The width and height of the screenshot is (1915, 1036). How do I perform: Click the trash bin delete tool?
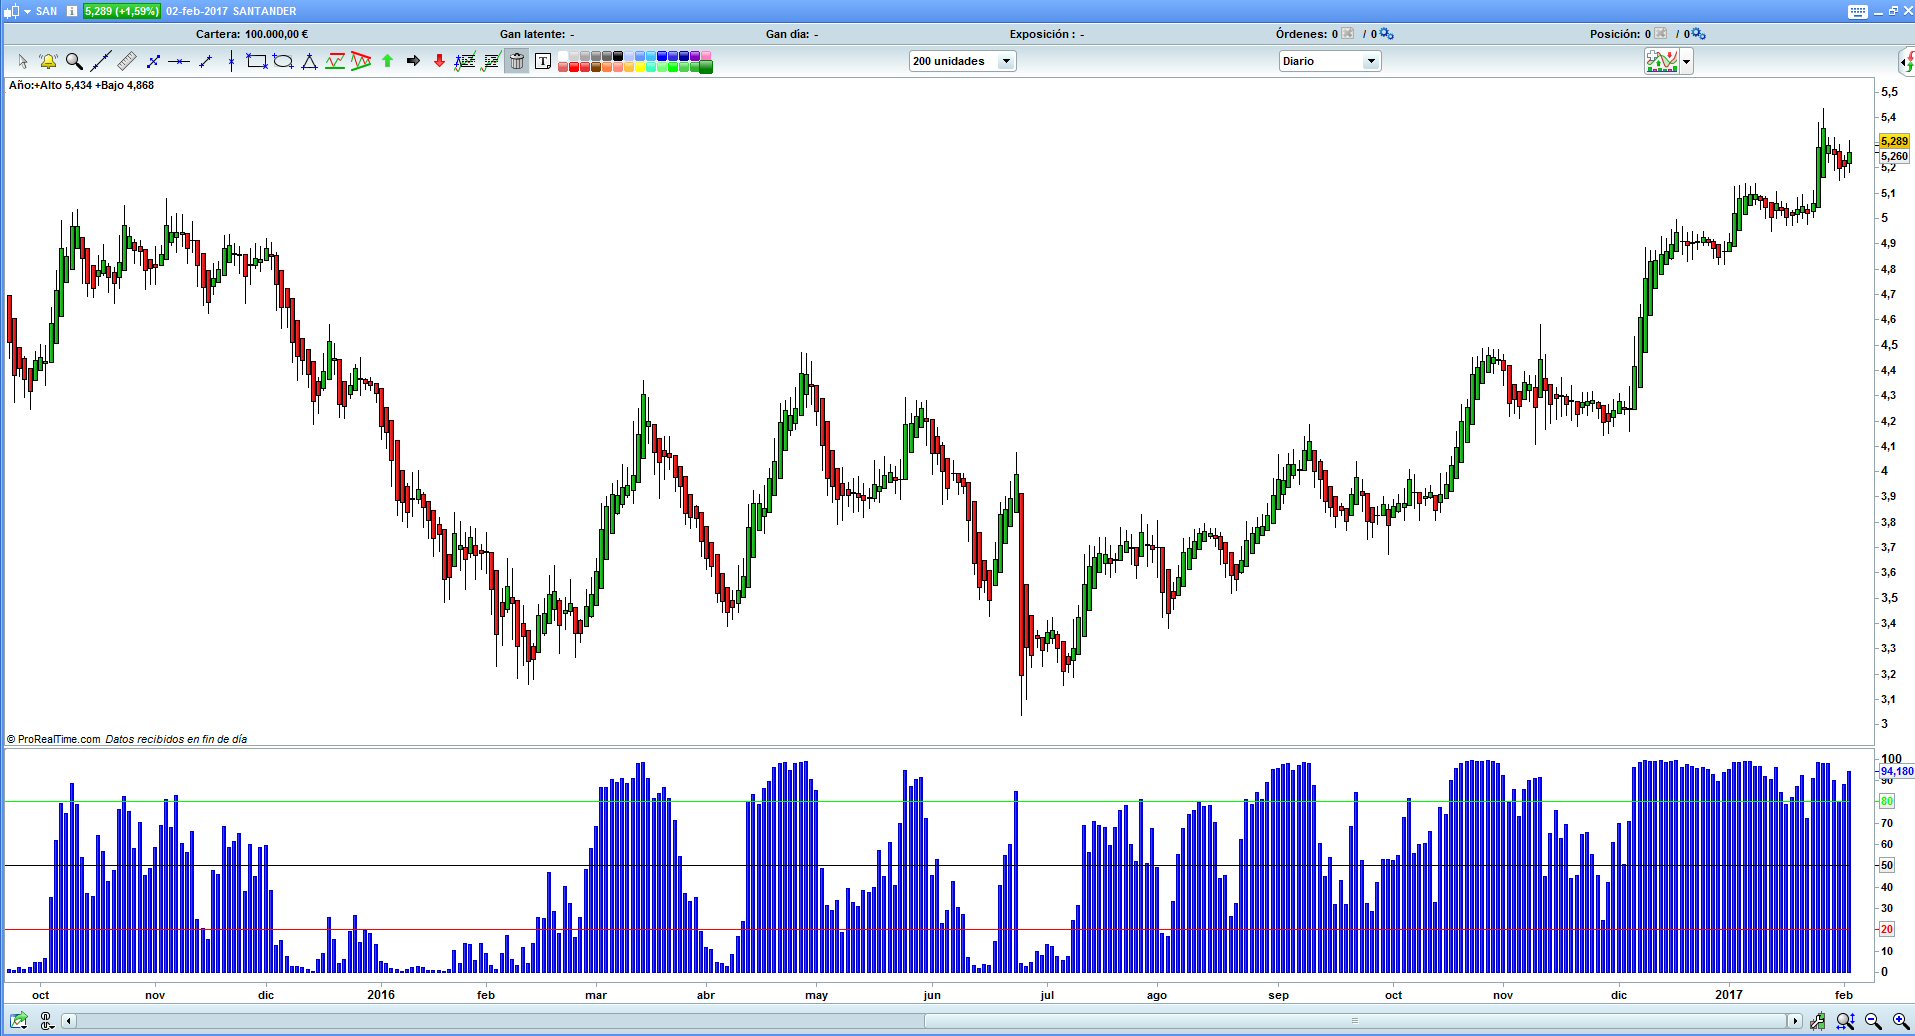517,62
